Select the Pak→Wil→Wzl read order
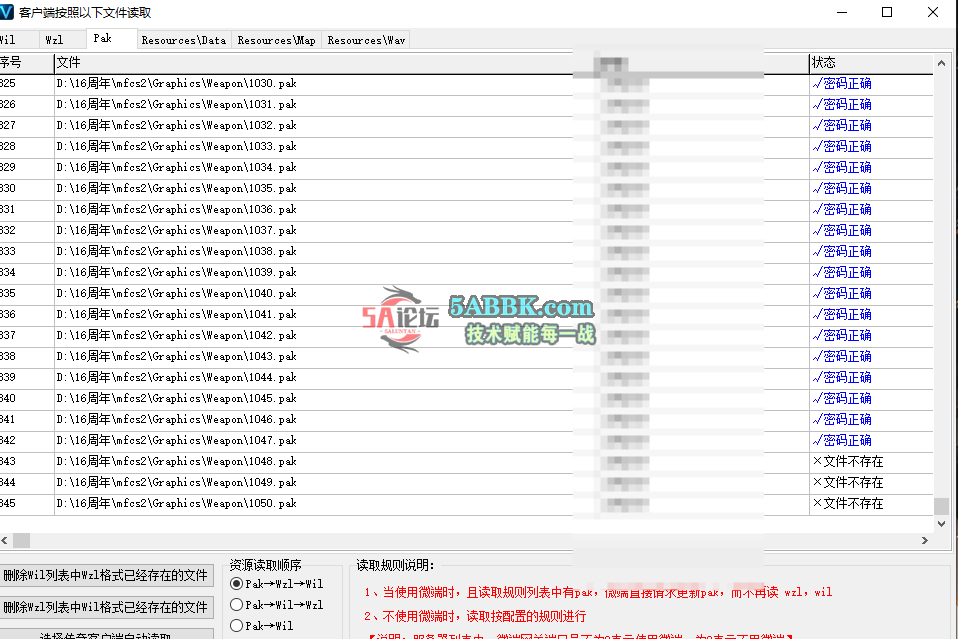Screen dimensions: 958x639 [237, 604]
